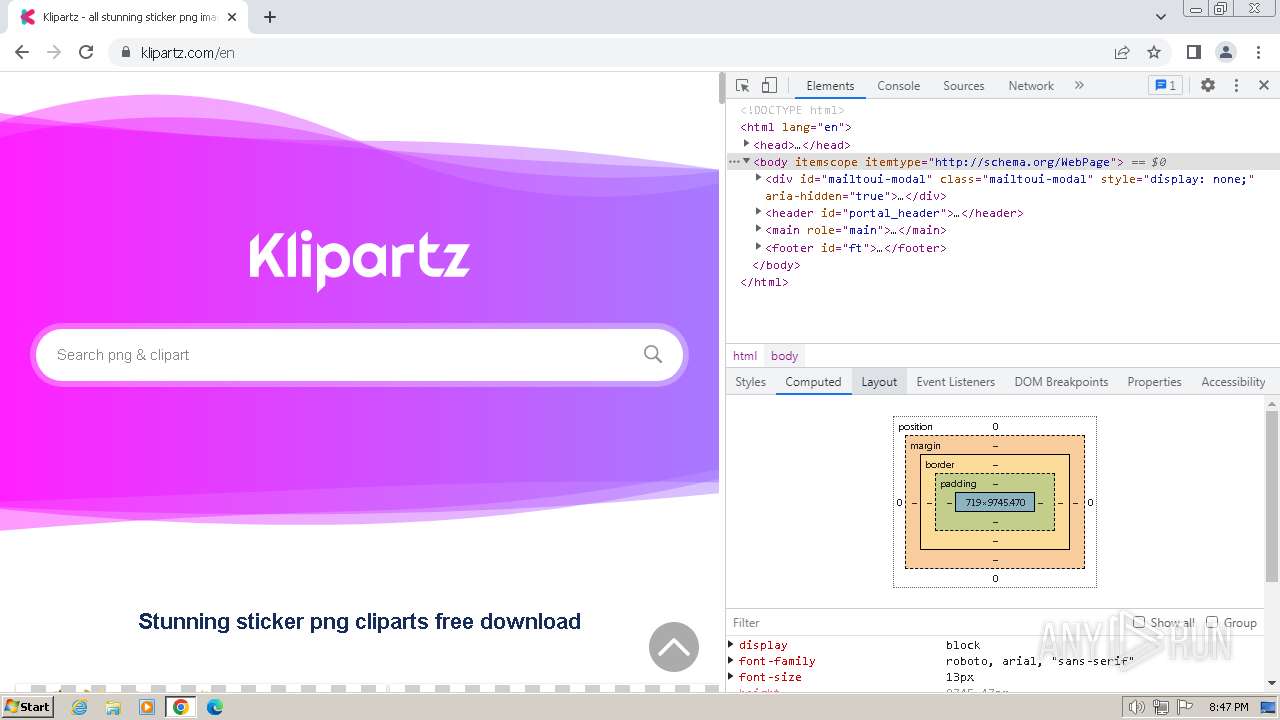Collapse the body element node
This screenshot has height=720, width=1280.
pyautogui.click(x=746, y=161)
